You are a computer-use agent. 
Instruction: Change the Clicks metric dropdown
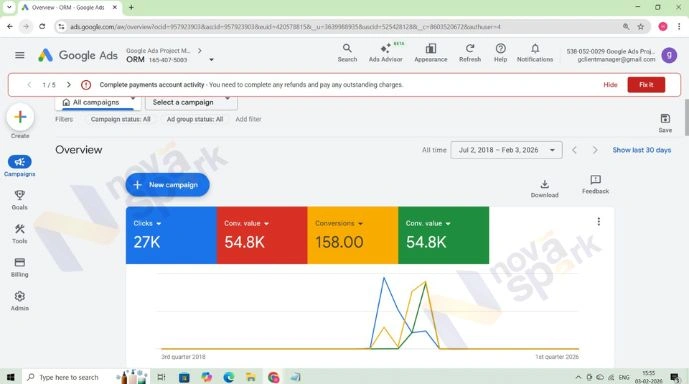(147, 224)
